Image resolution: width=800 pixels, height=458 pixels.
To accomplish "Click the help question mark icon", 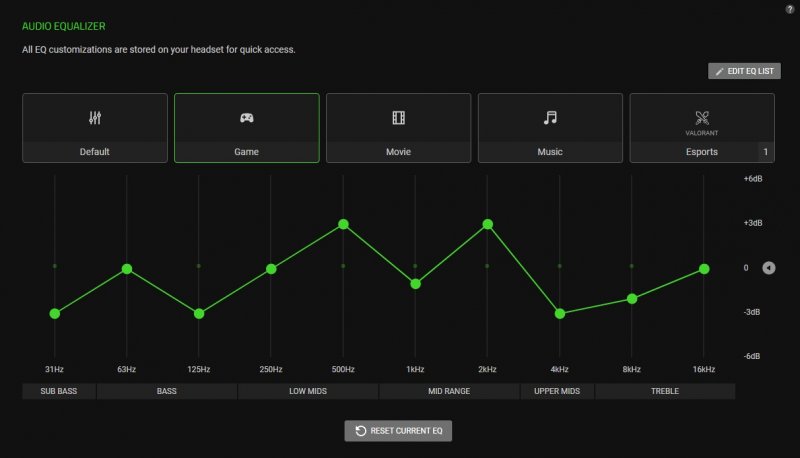I will (x=790, y=8).
